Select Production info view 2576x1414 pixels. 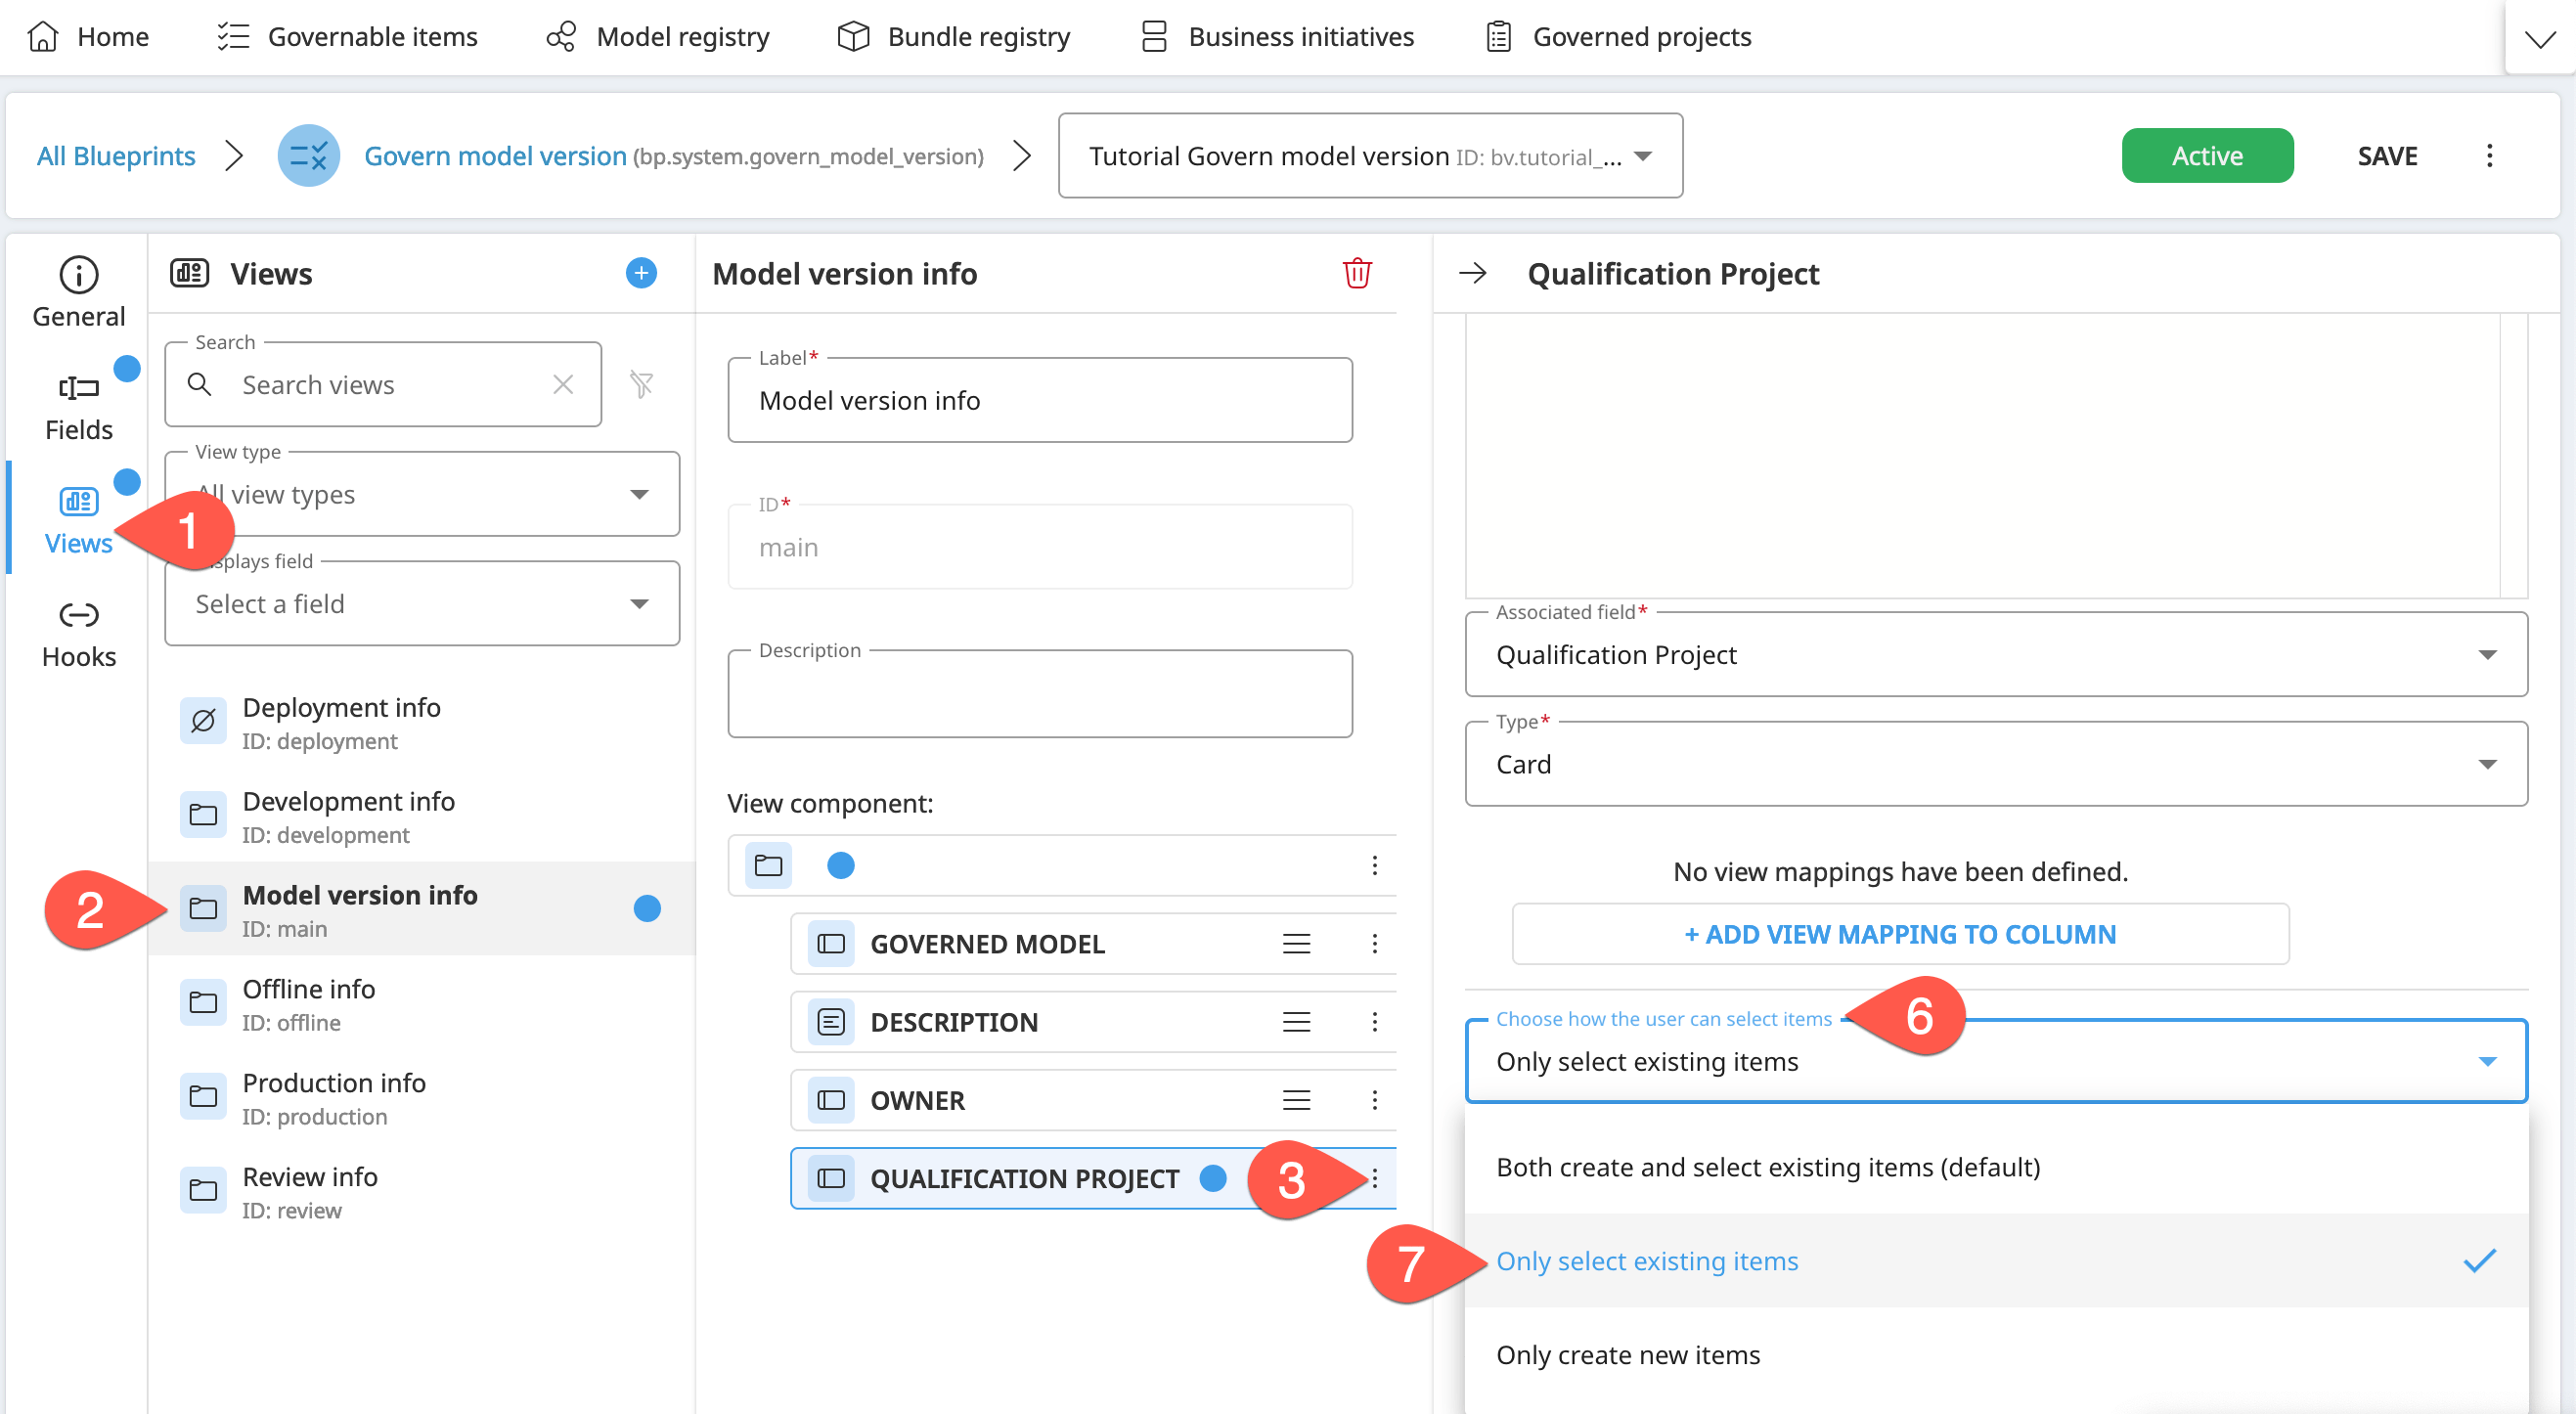pos(422,1097)
